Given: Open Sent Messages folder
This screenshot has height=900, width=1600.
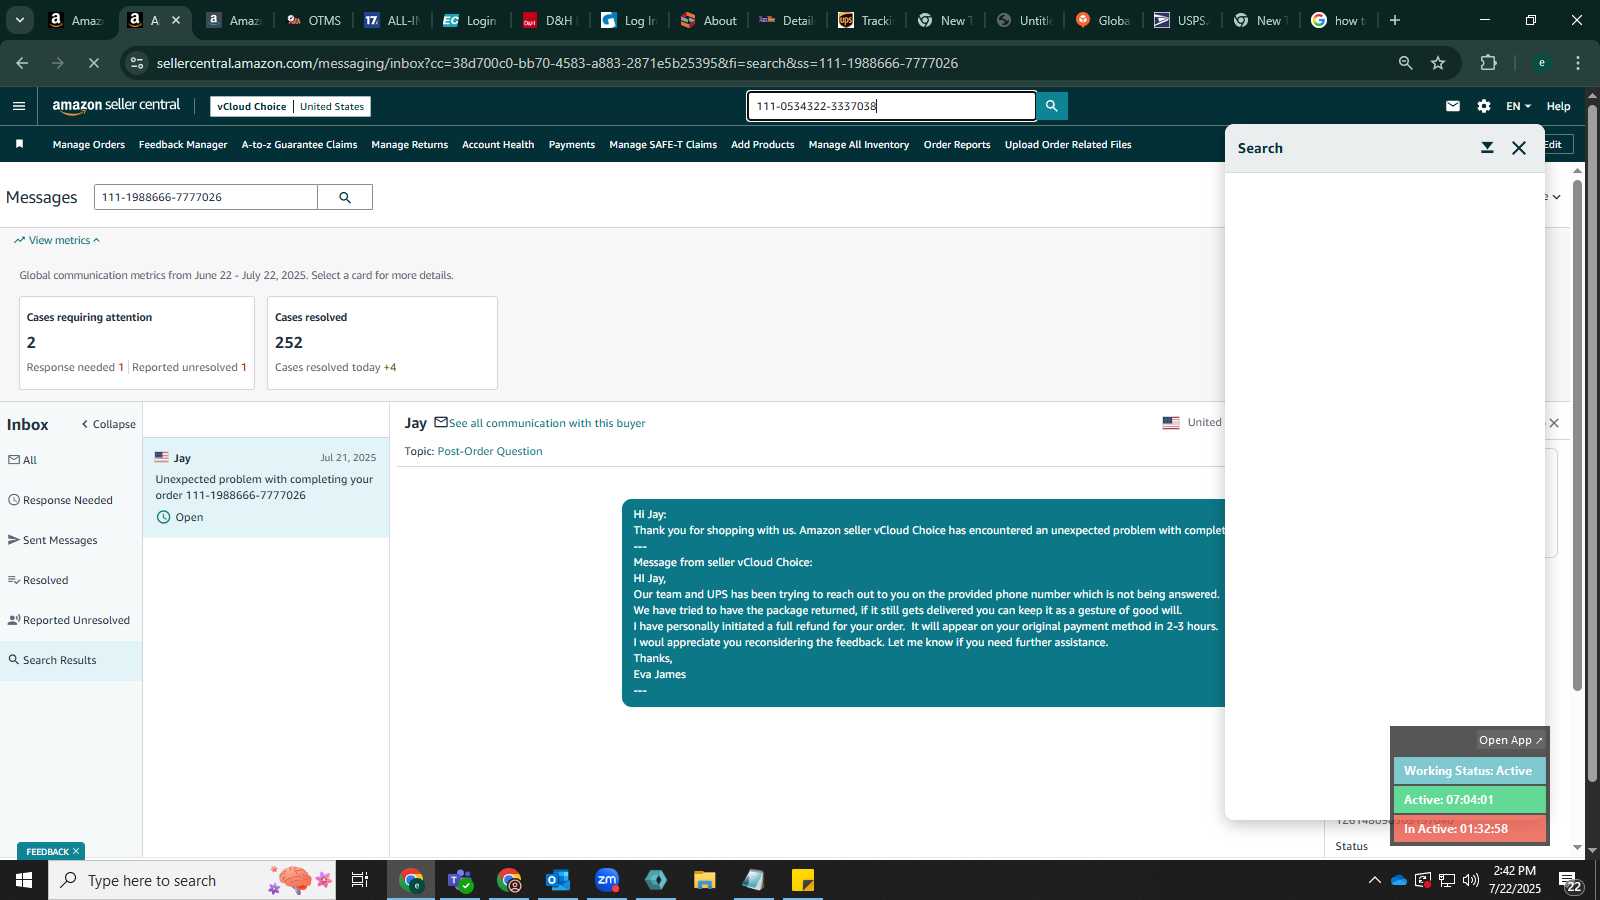Looking at the screenshot, I should (53, 540).
